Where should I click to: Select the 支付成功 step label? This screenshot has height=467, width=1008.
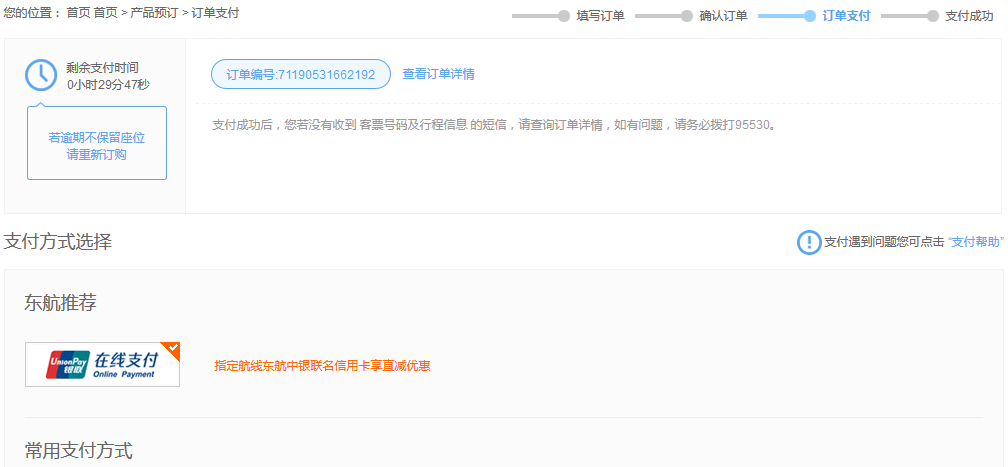[x=969, y=16]
